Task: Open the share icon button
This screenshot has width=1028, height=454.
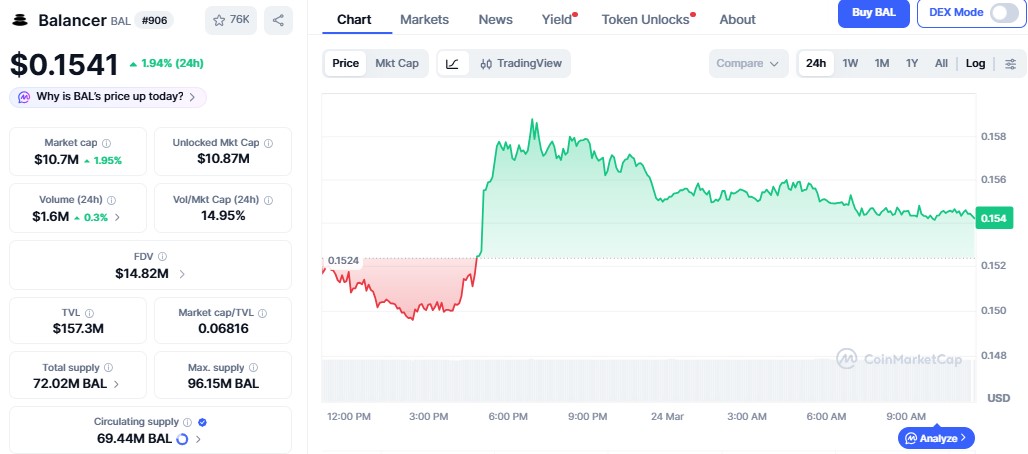Action: click(278, 20)
